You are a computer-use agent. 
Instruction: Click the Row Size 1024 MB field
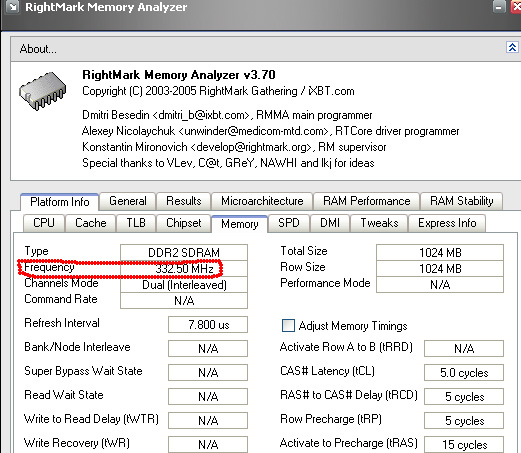(440, 268)
